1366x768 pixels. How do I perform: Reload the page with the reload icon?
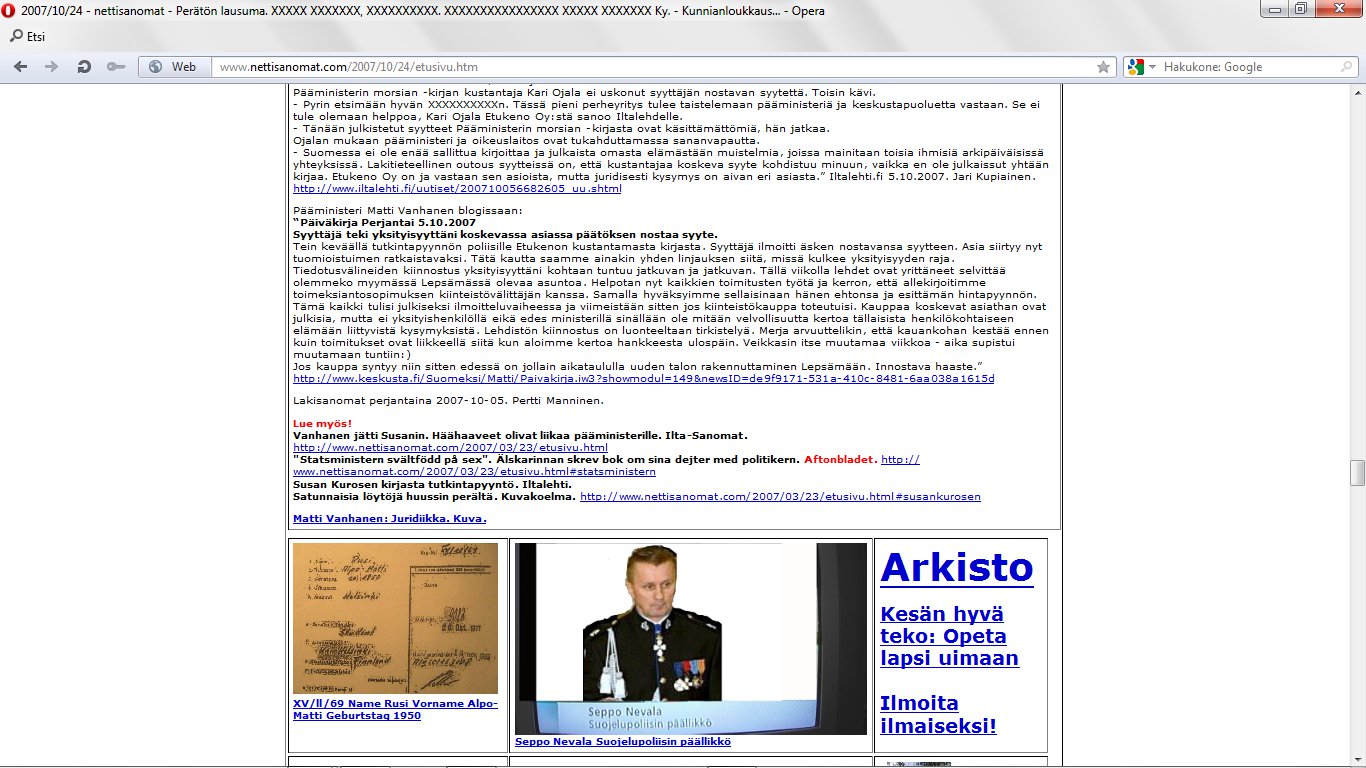84,67
